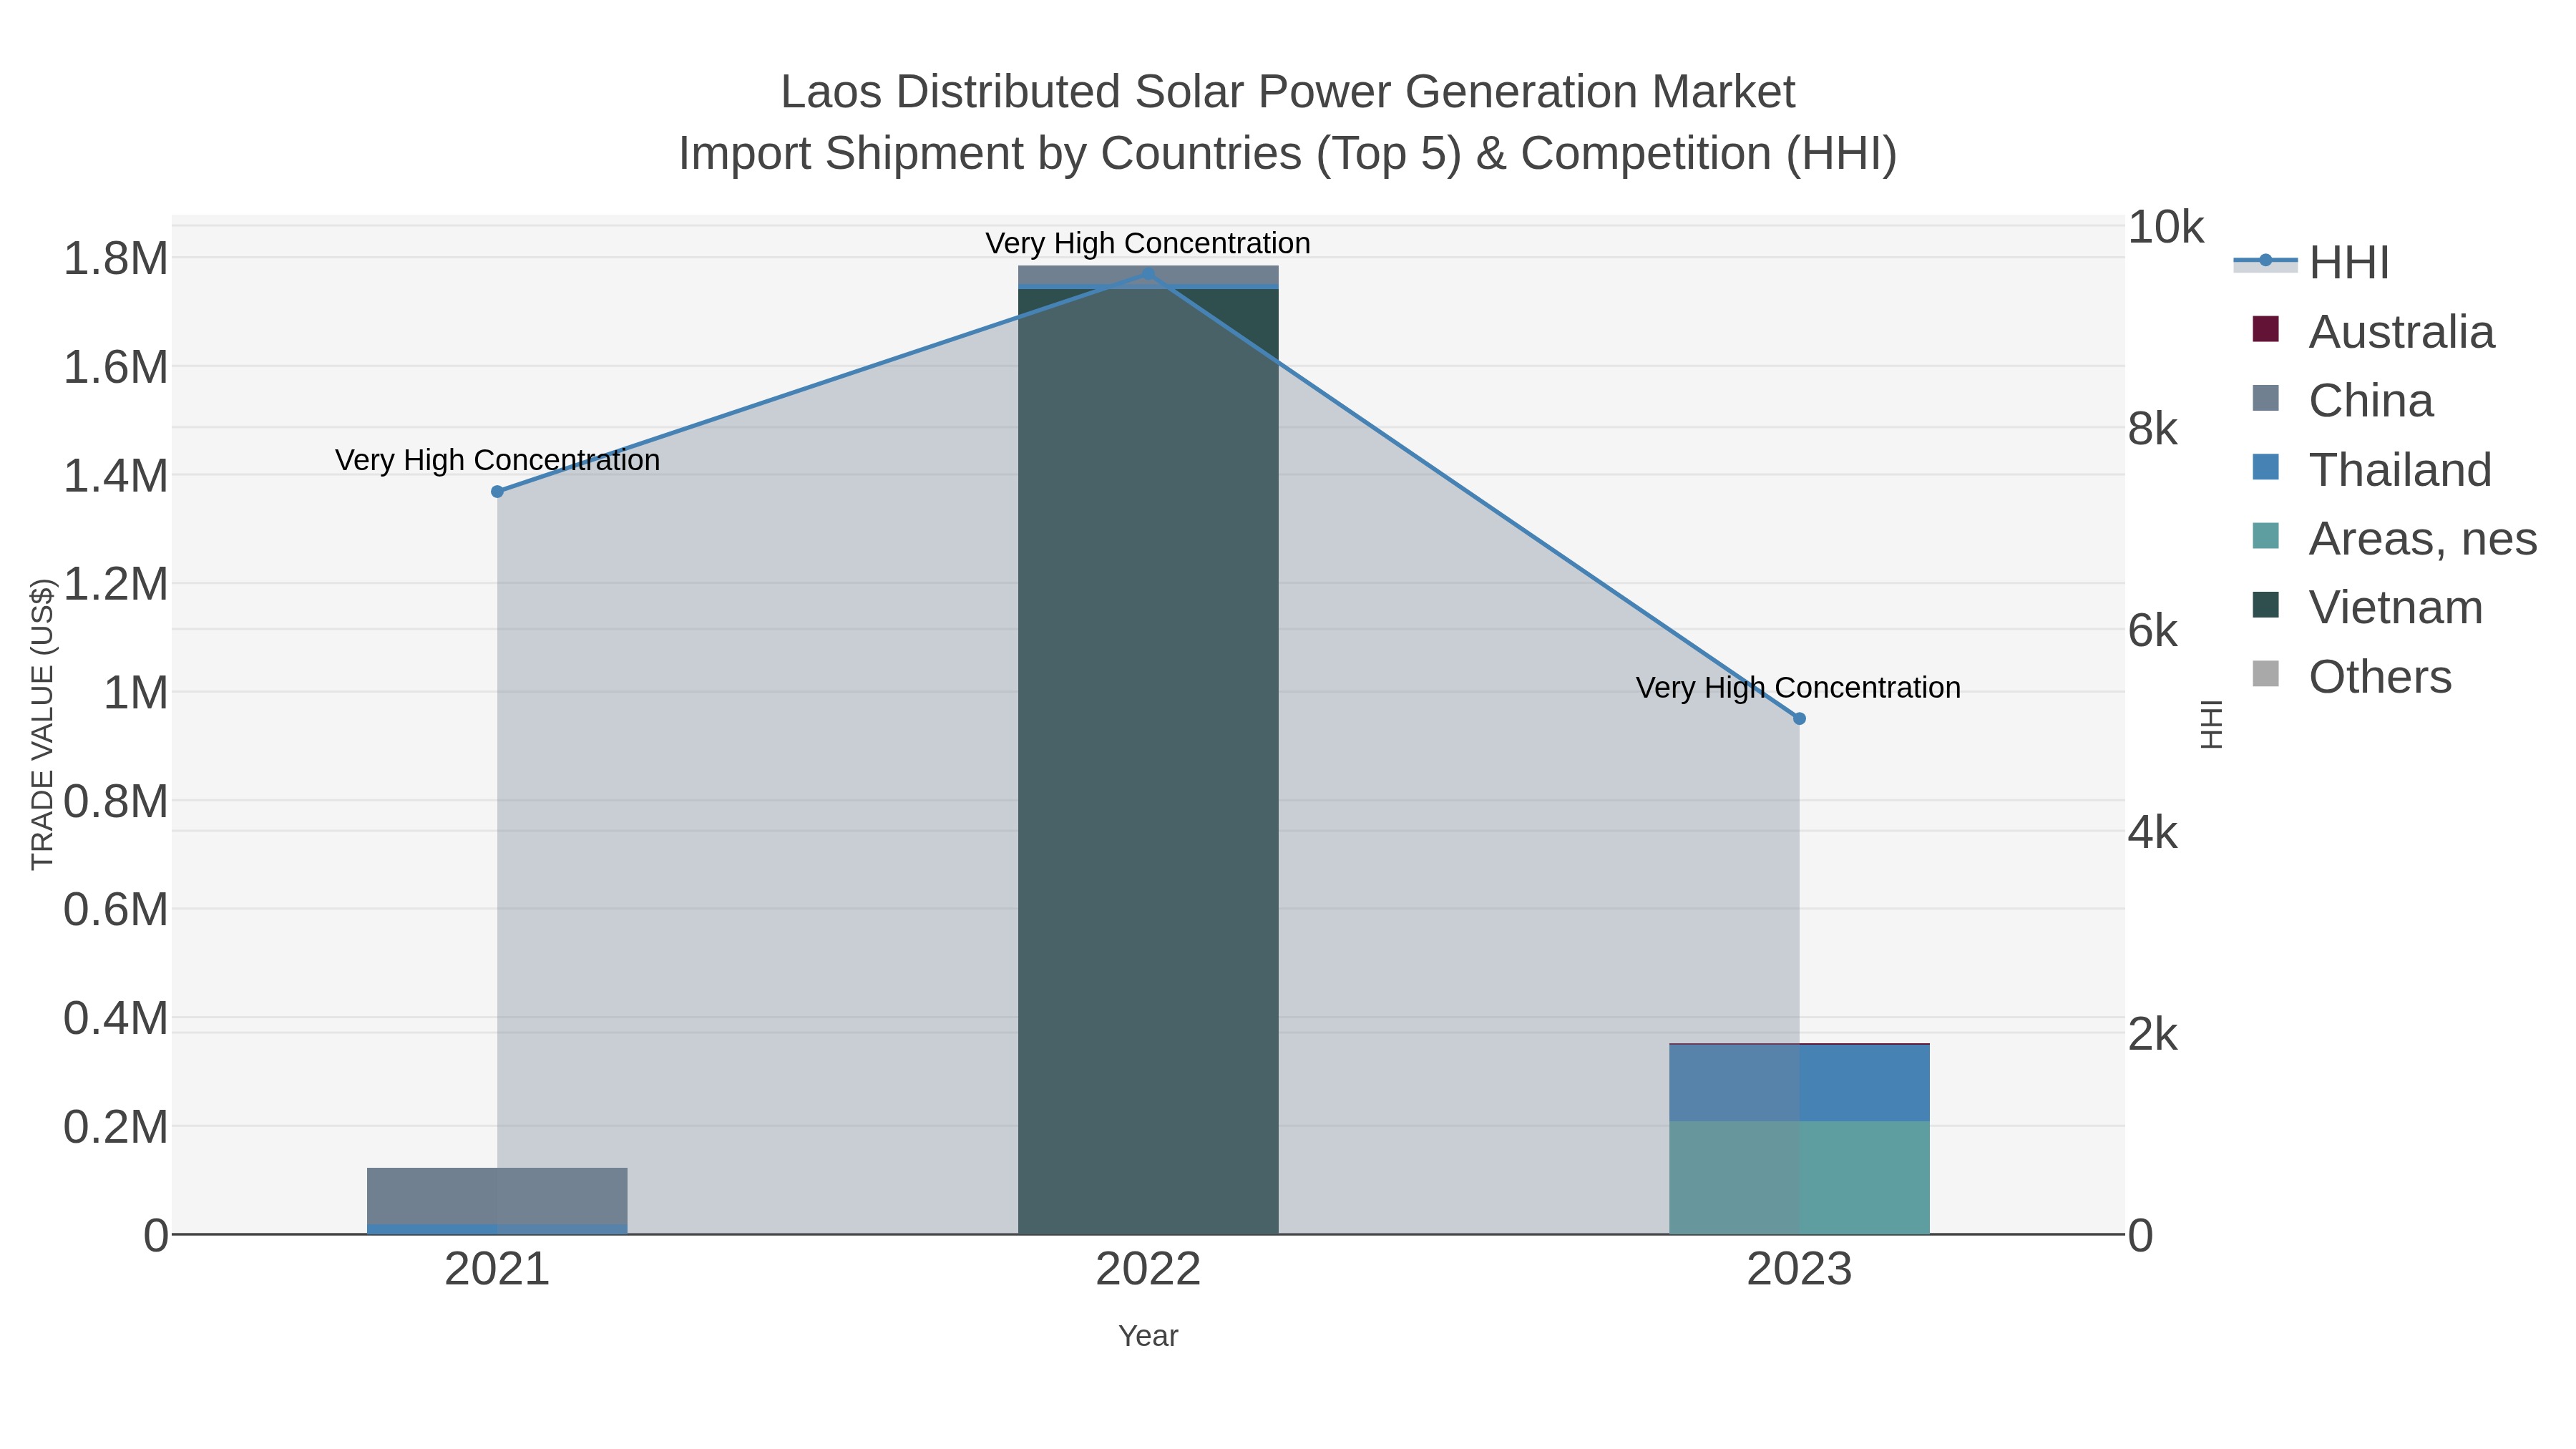Image resolution: width=2576 pixels, height=1449 pixels.
Task: Select the 2022 HHI data point
Action: coord(1148,274)
